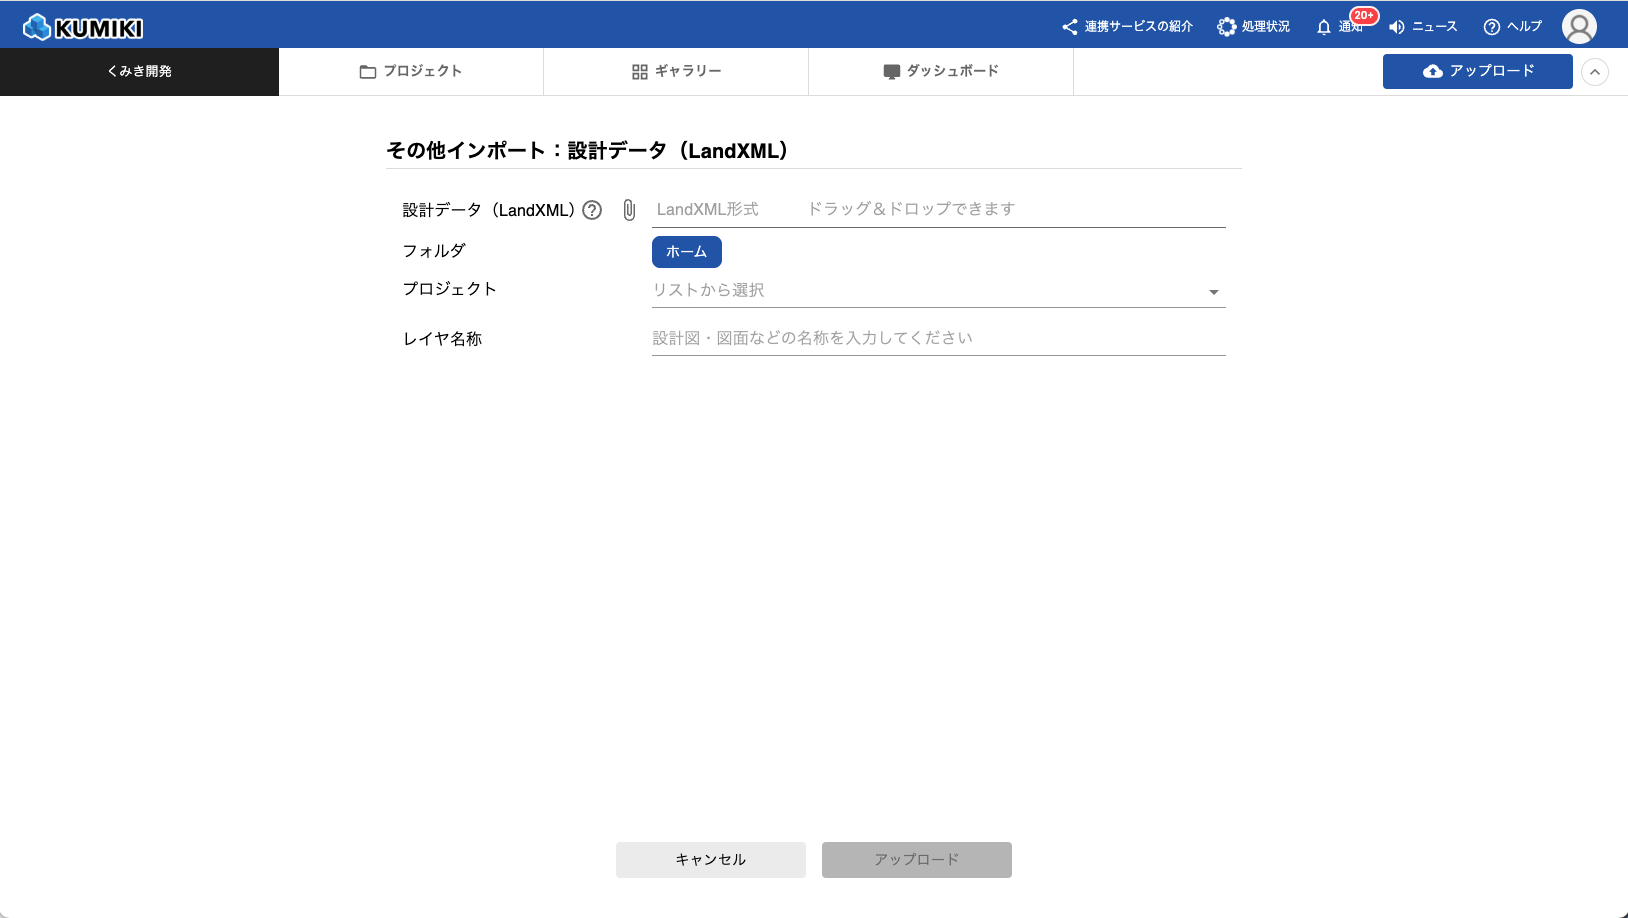Click the KUMIKI logo

pos(83,27)
